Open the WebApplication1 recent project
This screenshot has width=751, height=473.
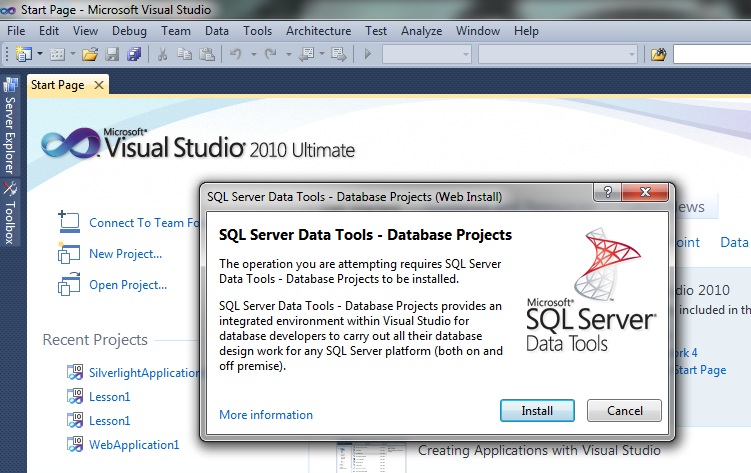(x=134, y=445)
